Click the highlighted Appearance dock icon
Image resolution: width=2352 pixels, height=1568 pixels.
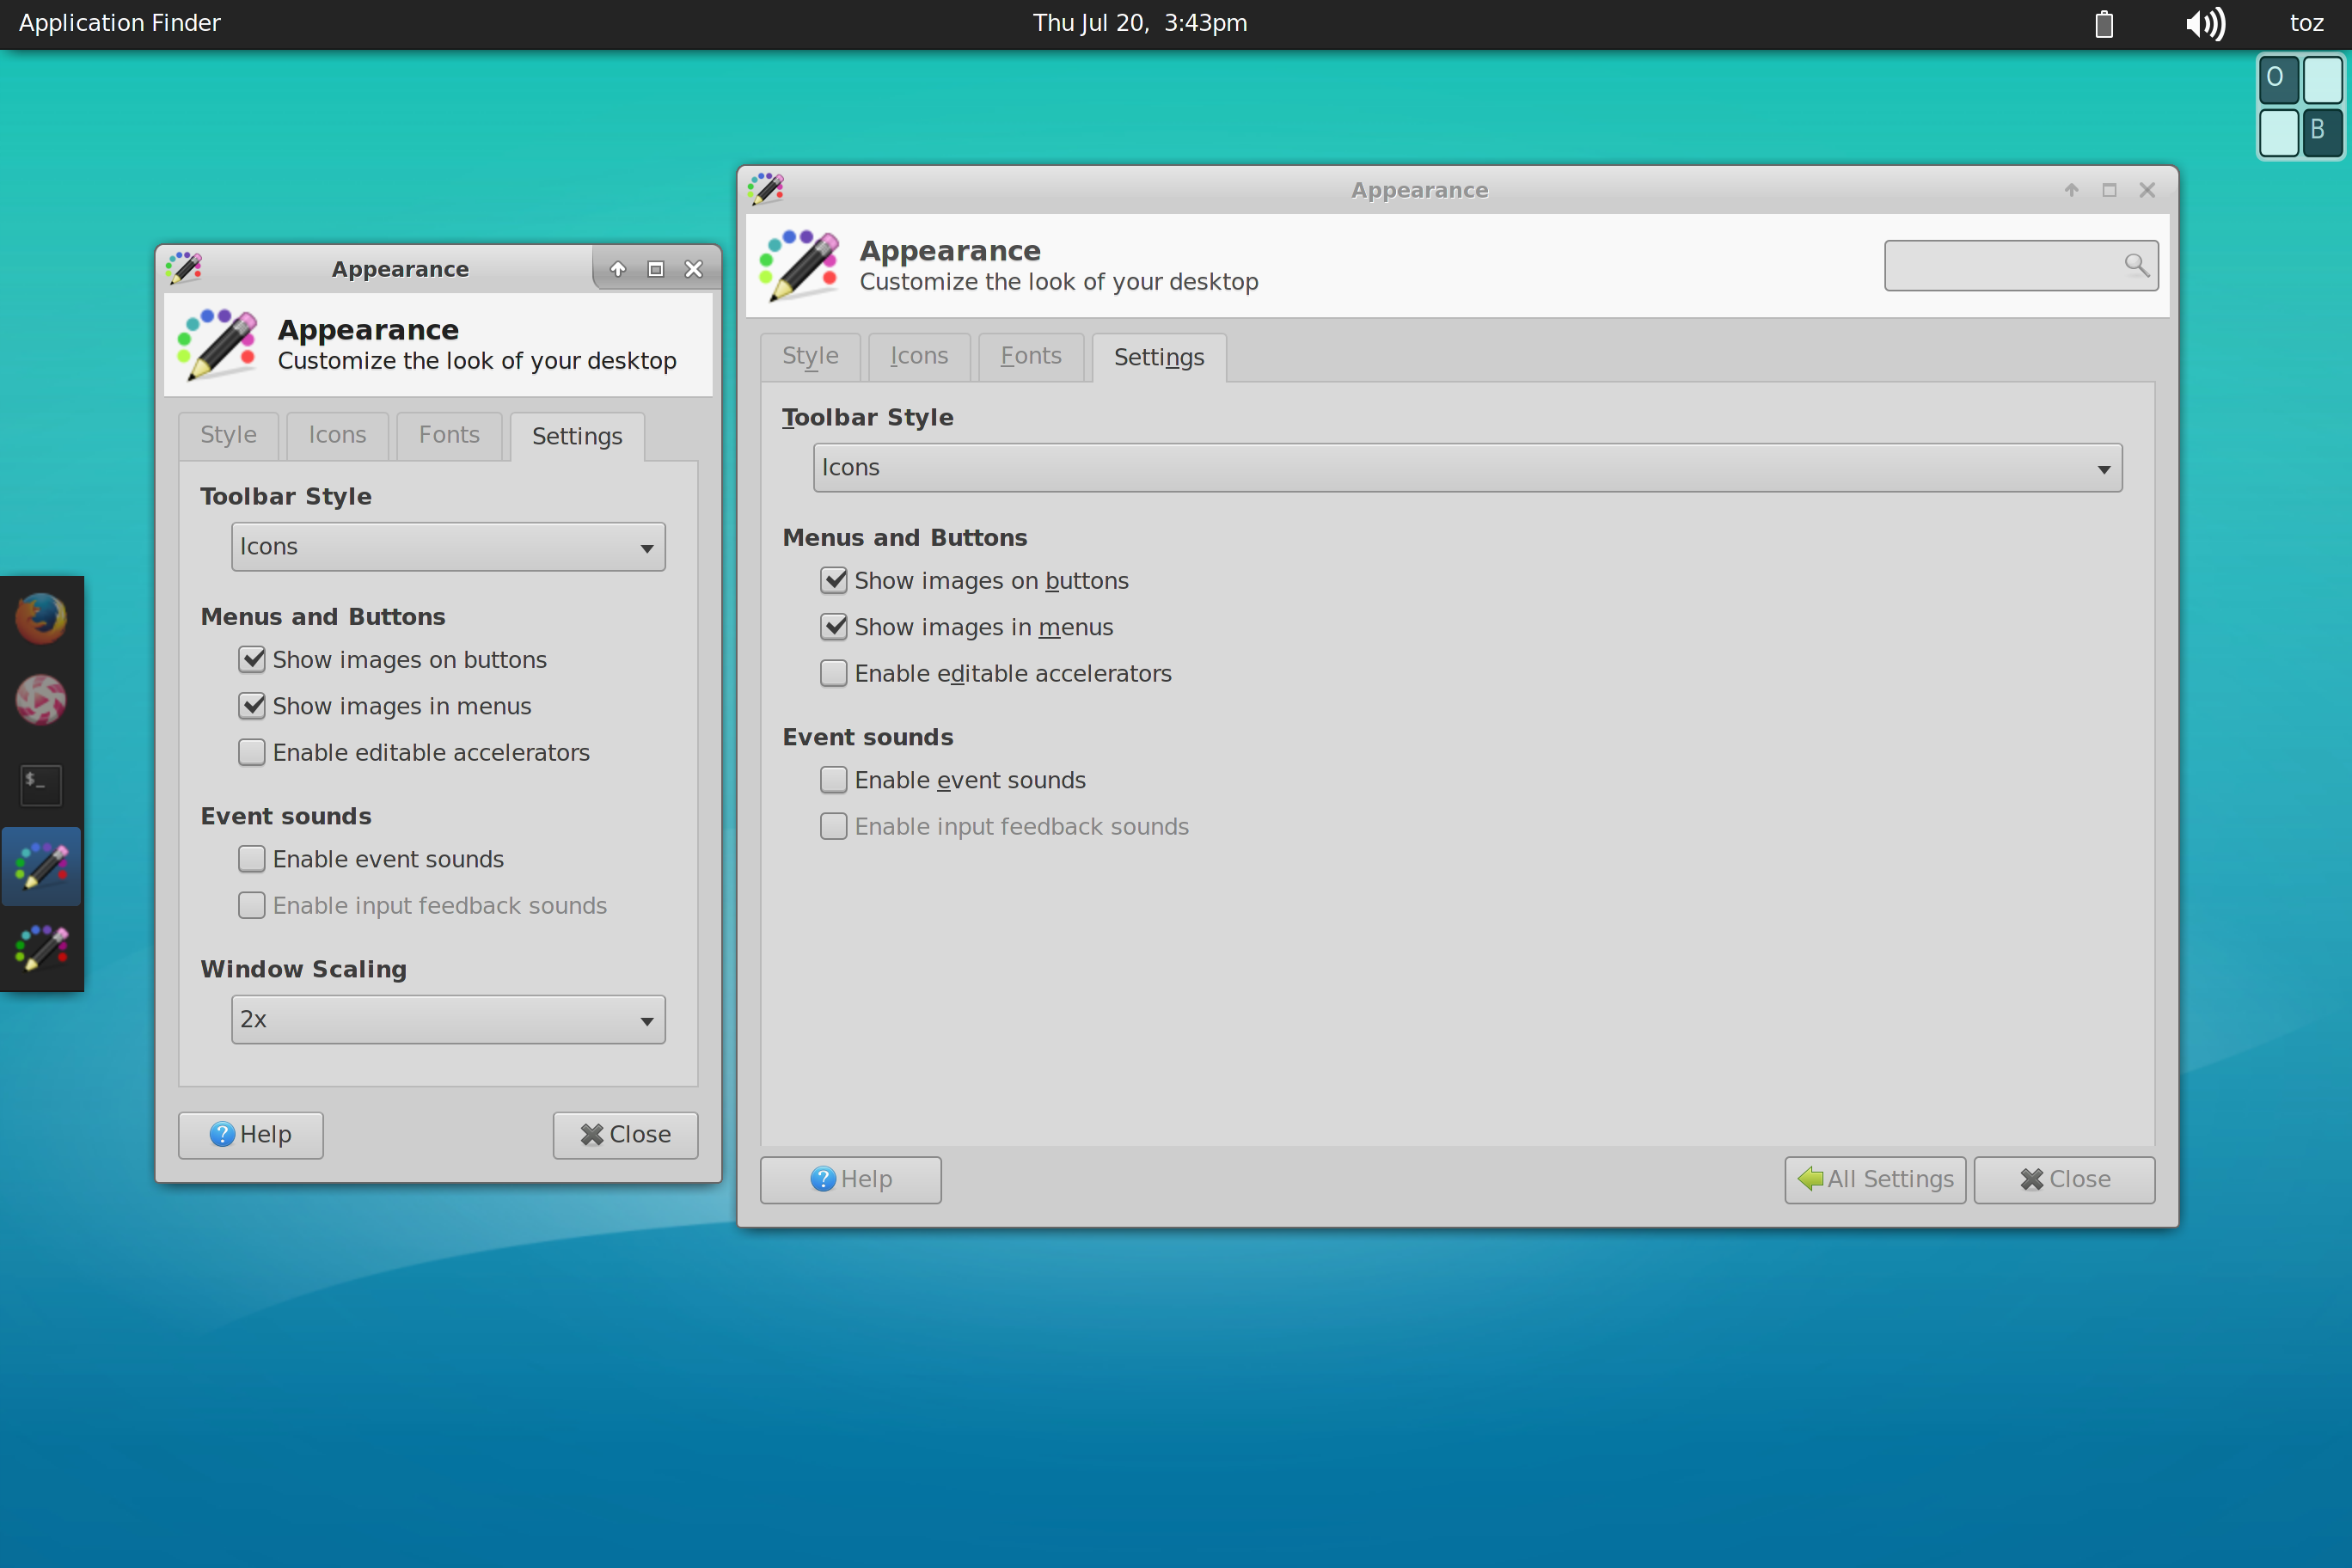[x=41, y=866]
